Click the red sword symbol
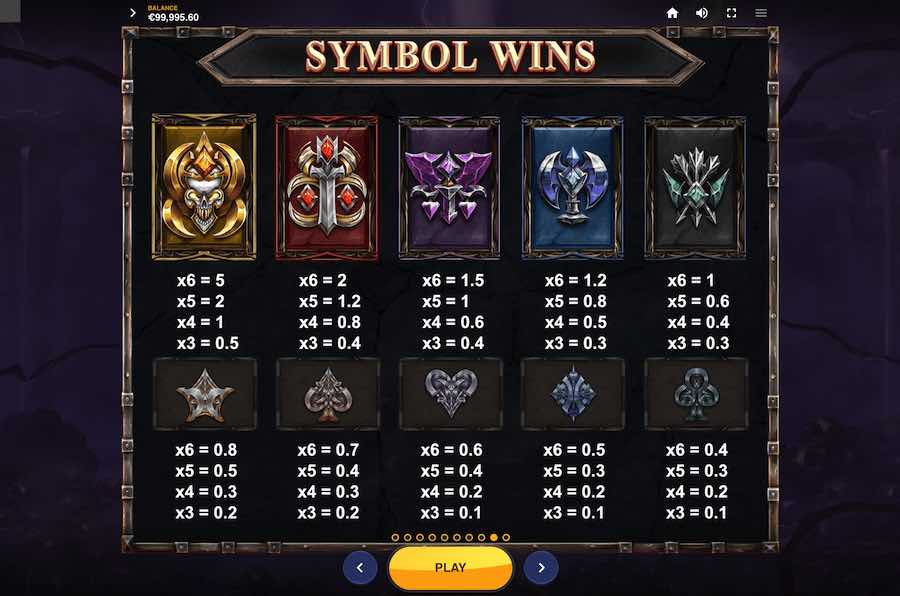 pyautogui.click(x=327, y=187)
